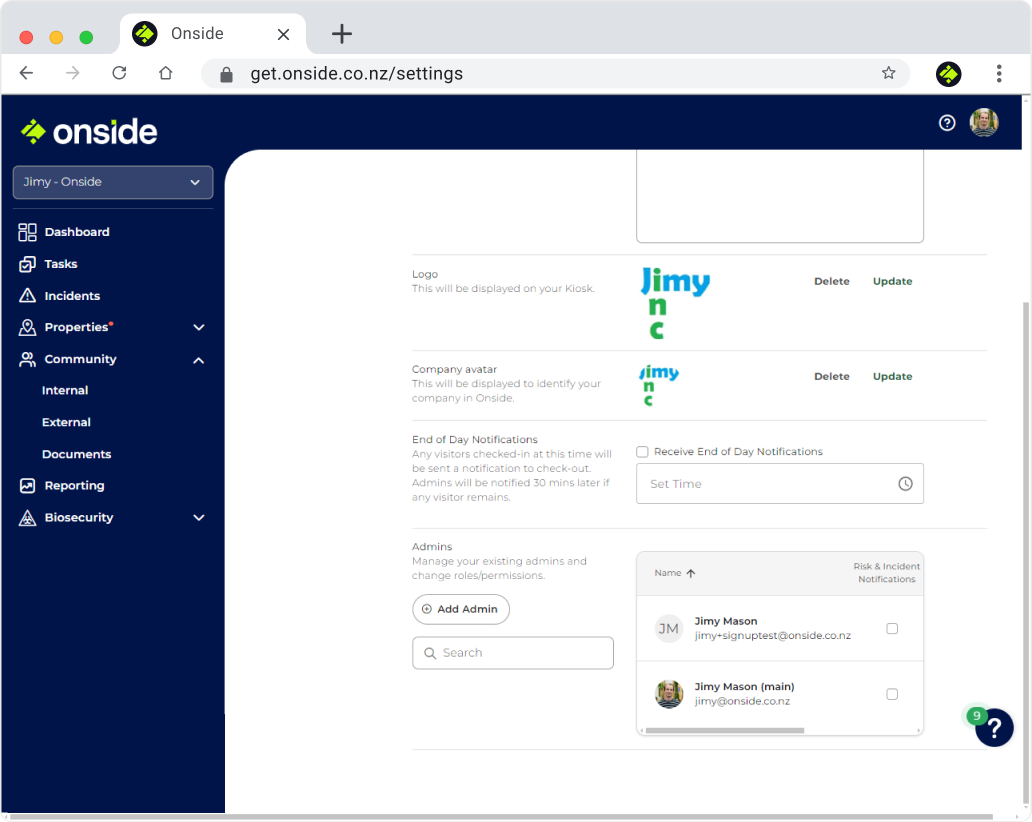Viewport: 1032px width, 822px height.
Task: Click the Onside logo in navigation bar
Action: 88,131
